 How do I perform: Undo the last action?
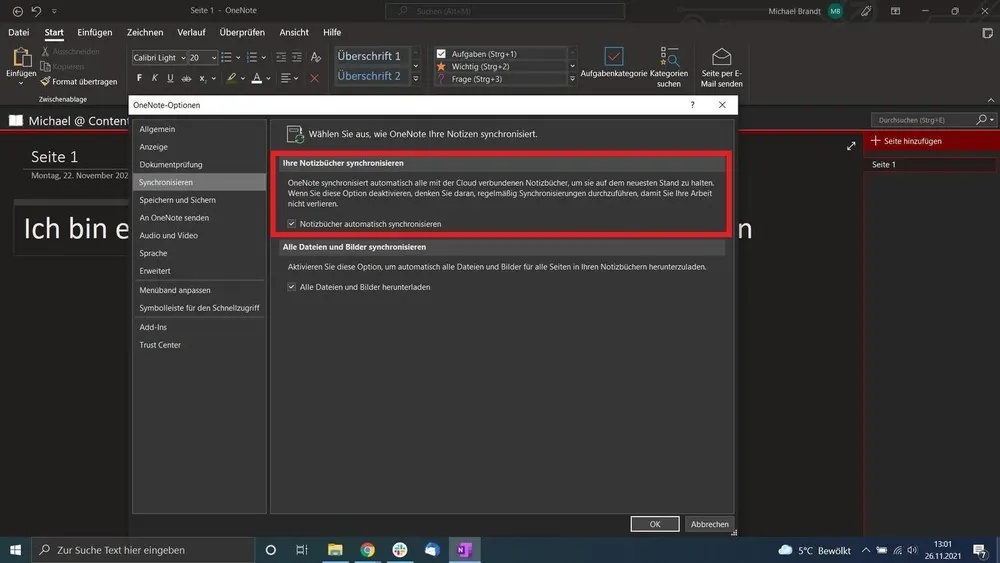(36, 11)
